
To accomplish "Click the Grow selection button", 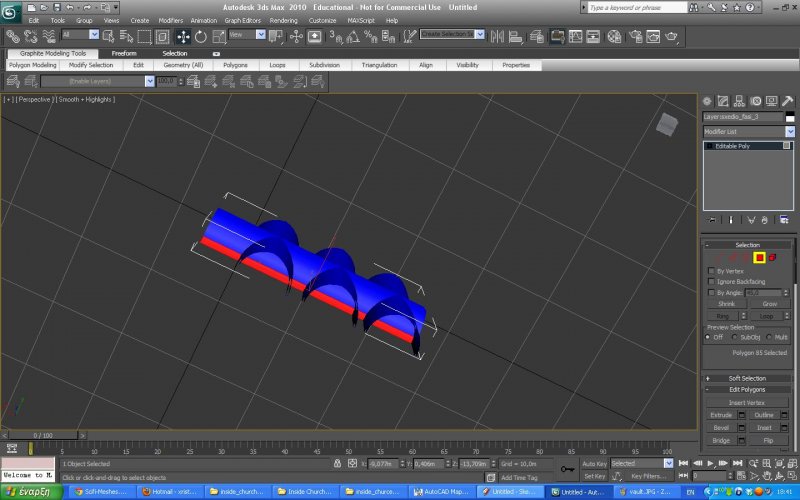I will (769, 303).
